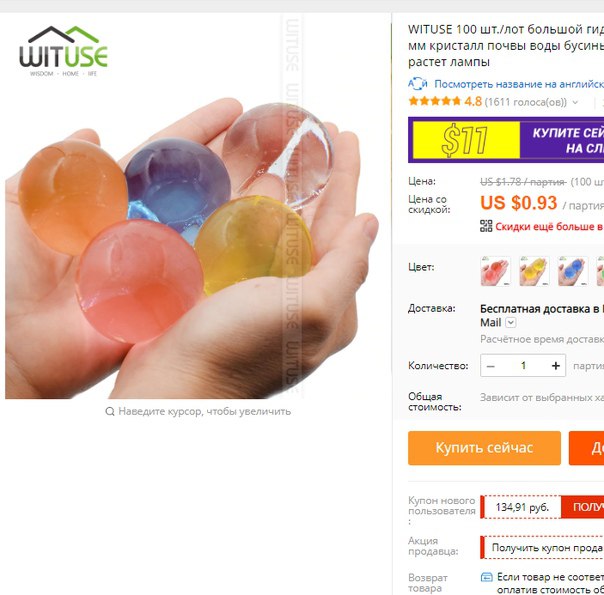Select the blue color option thumbnail
The image size is (604, 595).
573,271
